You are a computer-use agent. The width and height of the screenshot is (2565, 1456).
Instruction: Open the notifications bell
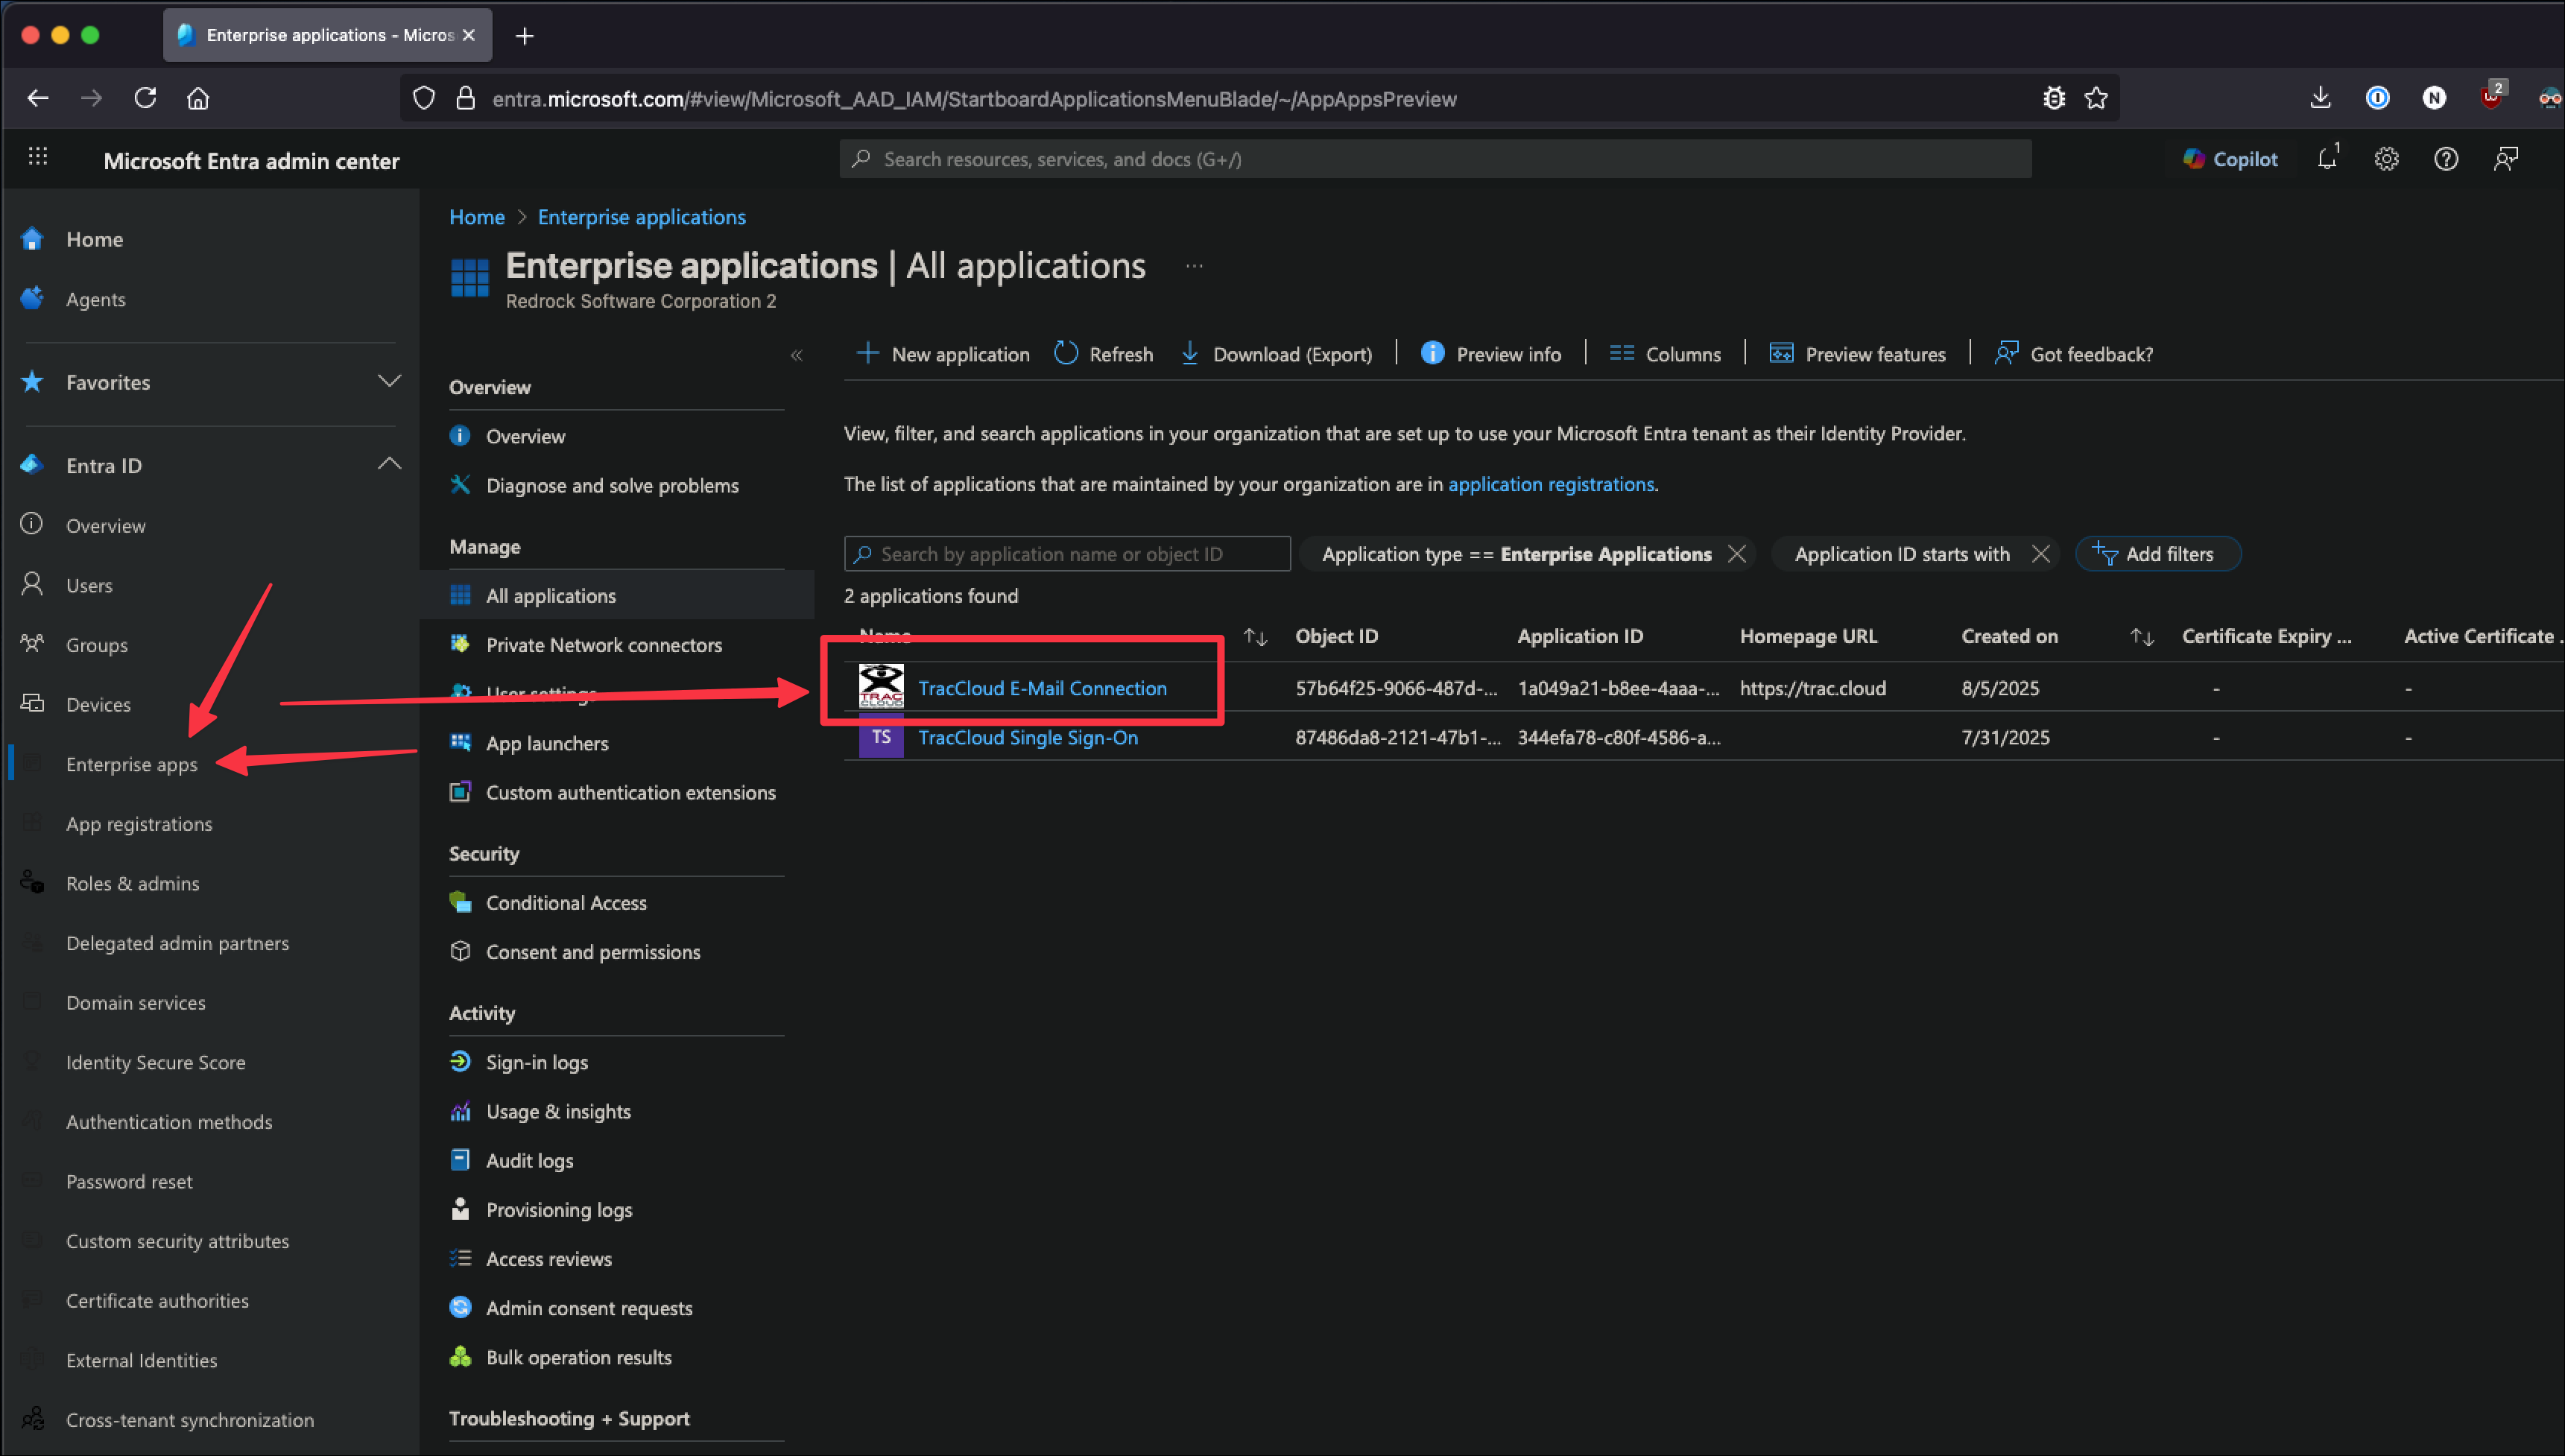pyautogui.click(x=2327, y=159)
